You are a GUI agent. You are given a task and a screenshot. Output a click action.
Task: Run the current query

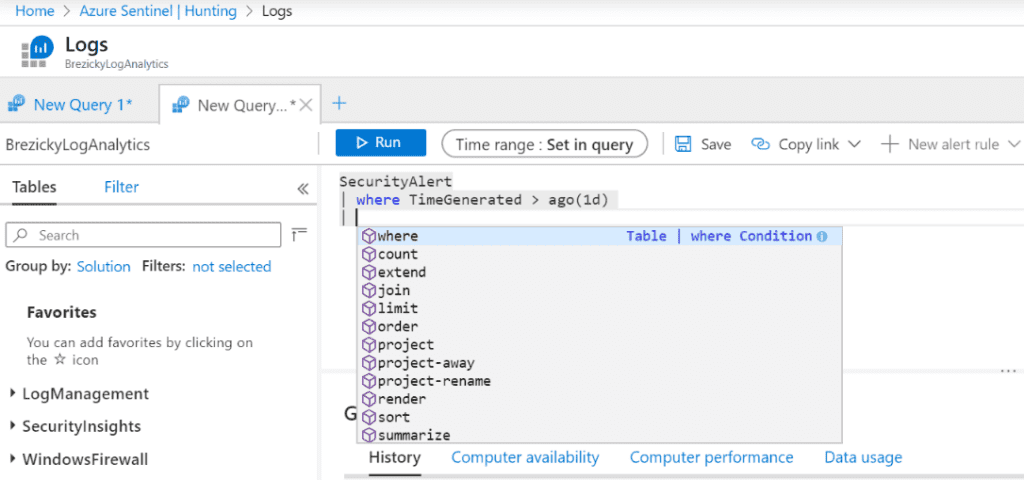[x=381, y=143]
